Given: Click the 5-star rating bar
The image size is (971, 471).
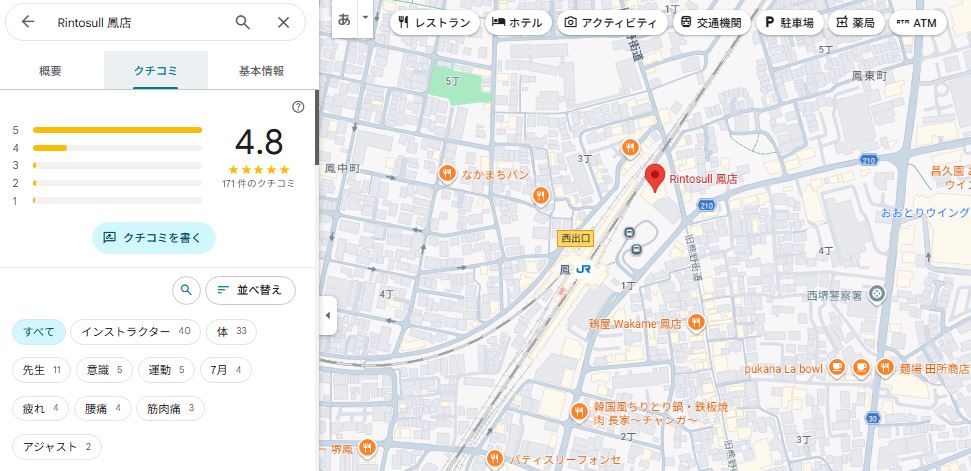Looking at the screenshot, I should pyautogui.click(x=117, y=130).
